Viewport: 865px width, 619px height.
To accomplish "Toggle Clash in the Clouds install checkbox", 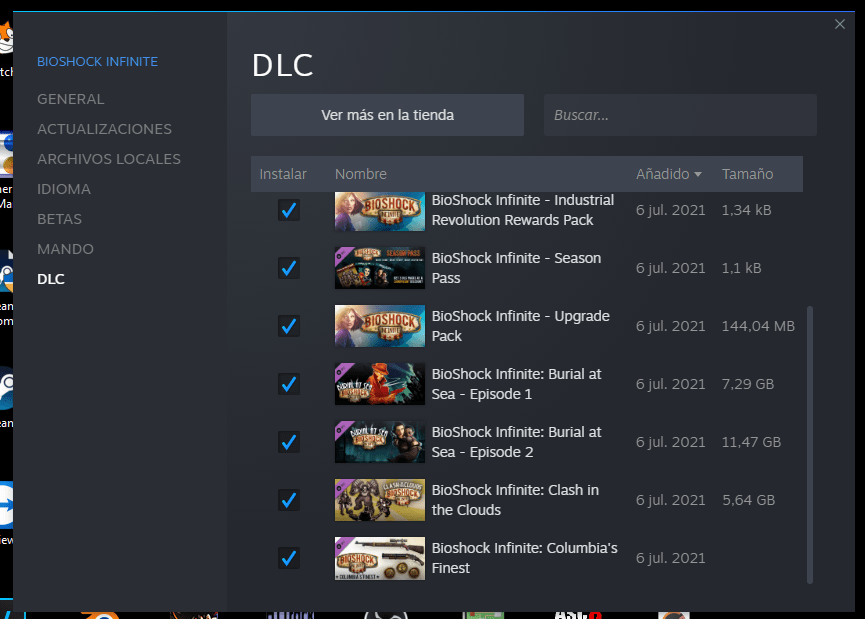I will pyautogui.click(x=289, y=500).
